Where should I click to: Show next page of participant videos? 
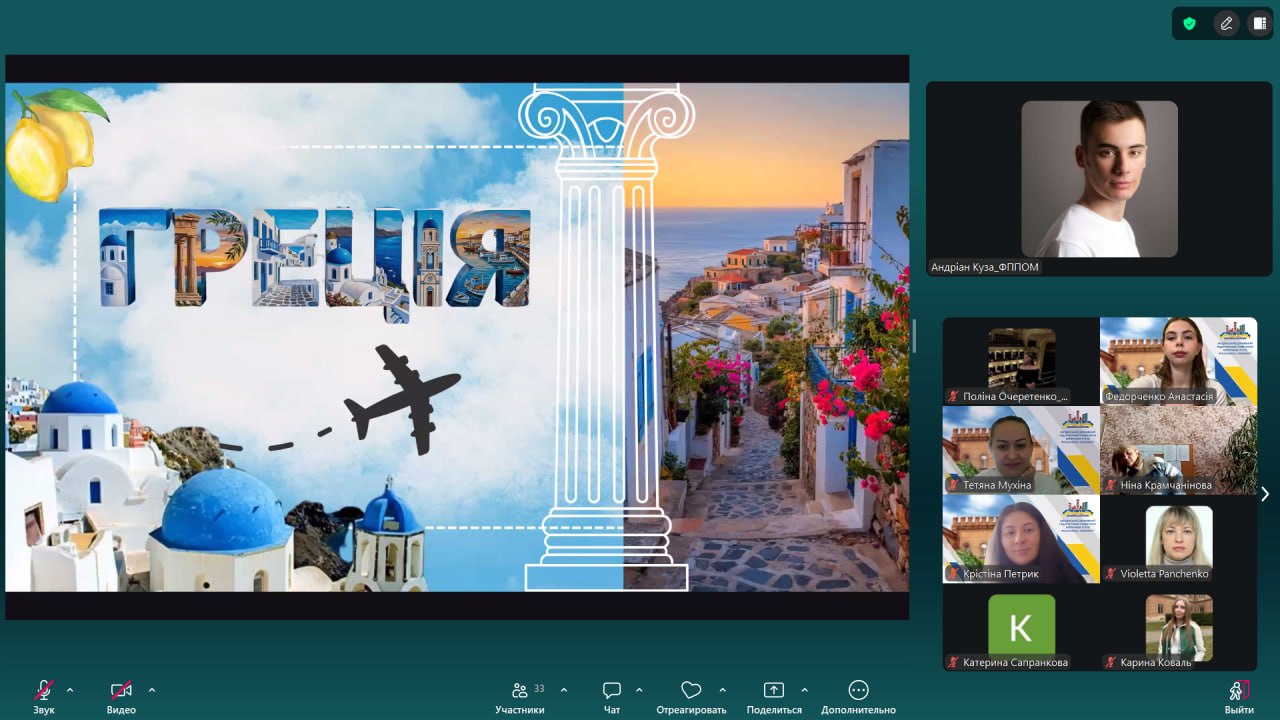point(1264,494)
